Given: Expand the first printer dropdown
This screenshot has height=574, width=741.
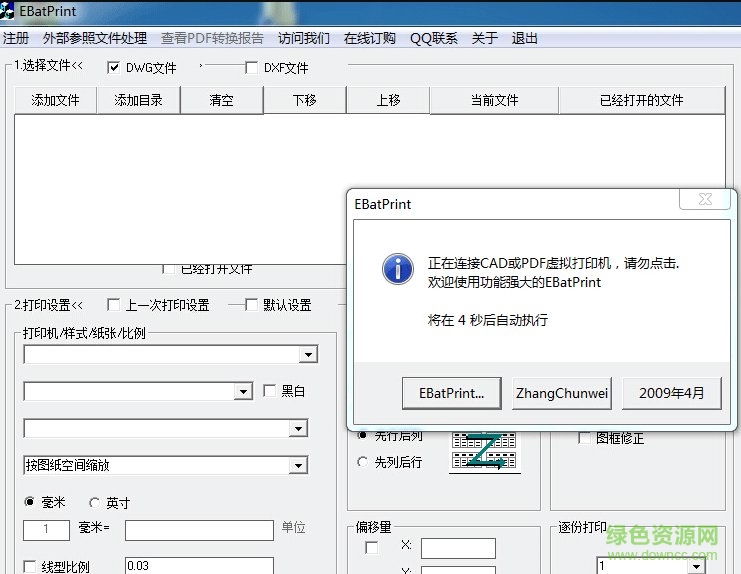Looking at the screenshot, I should tap(308, 354).
